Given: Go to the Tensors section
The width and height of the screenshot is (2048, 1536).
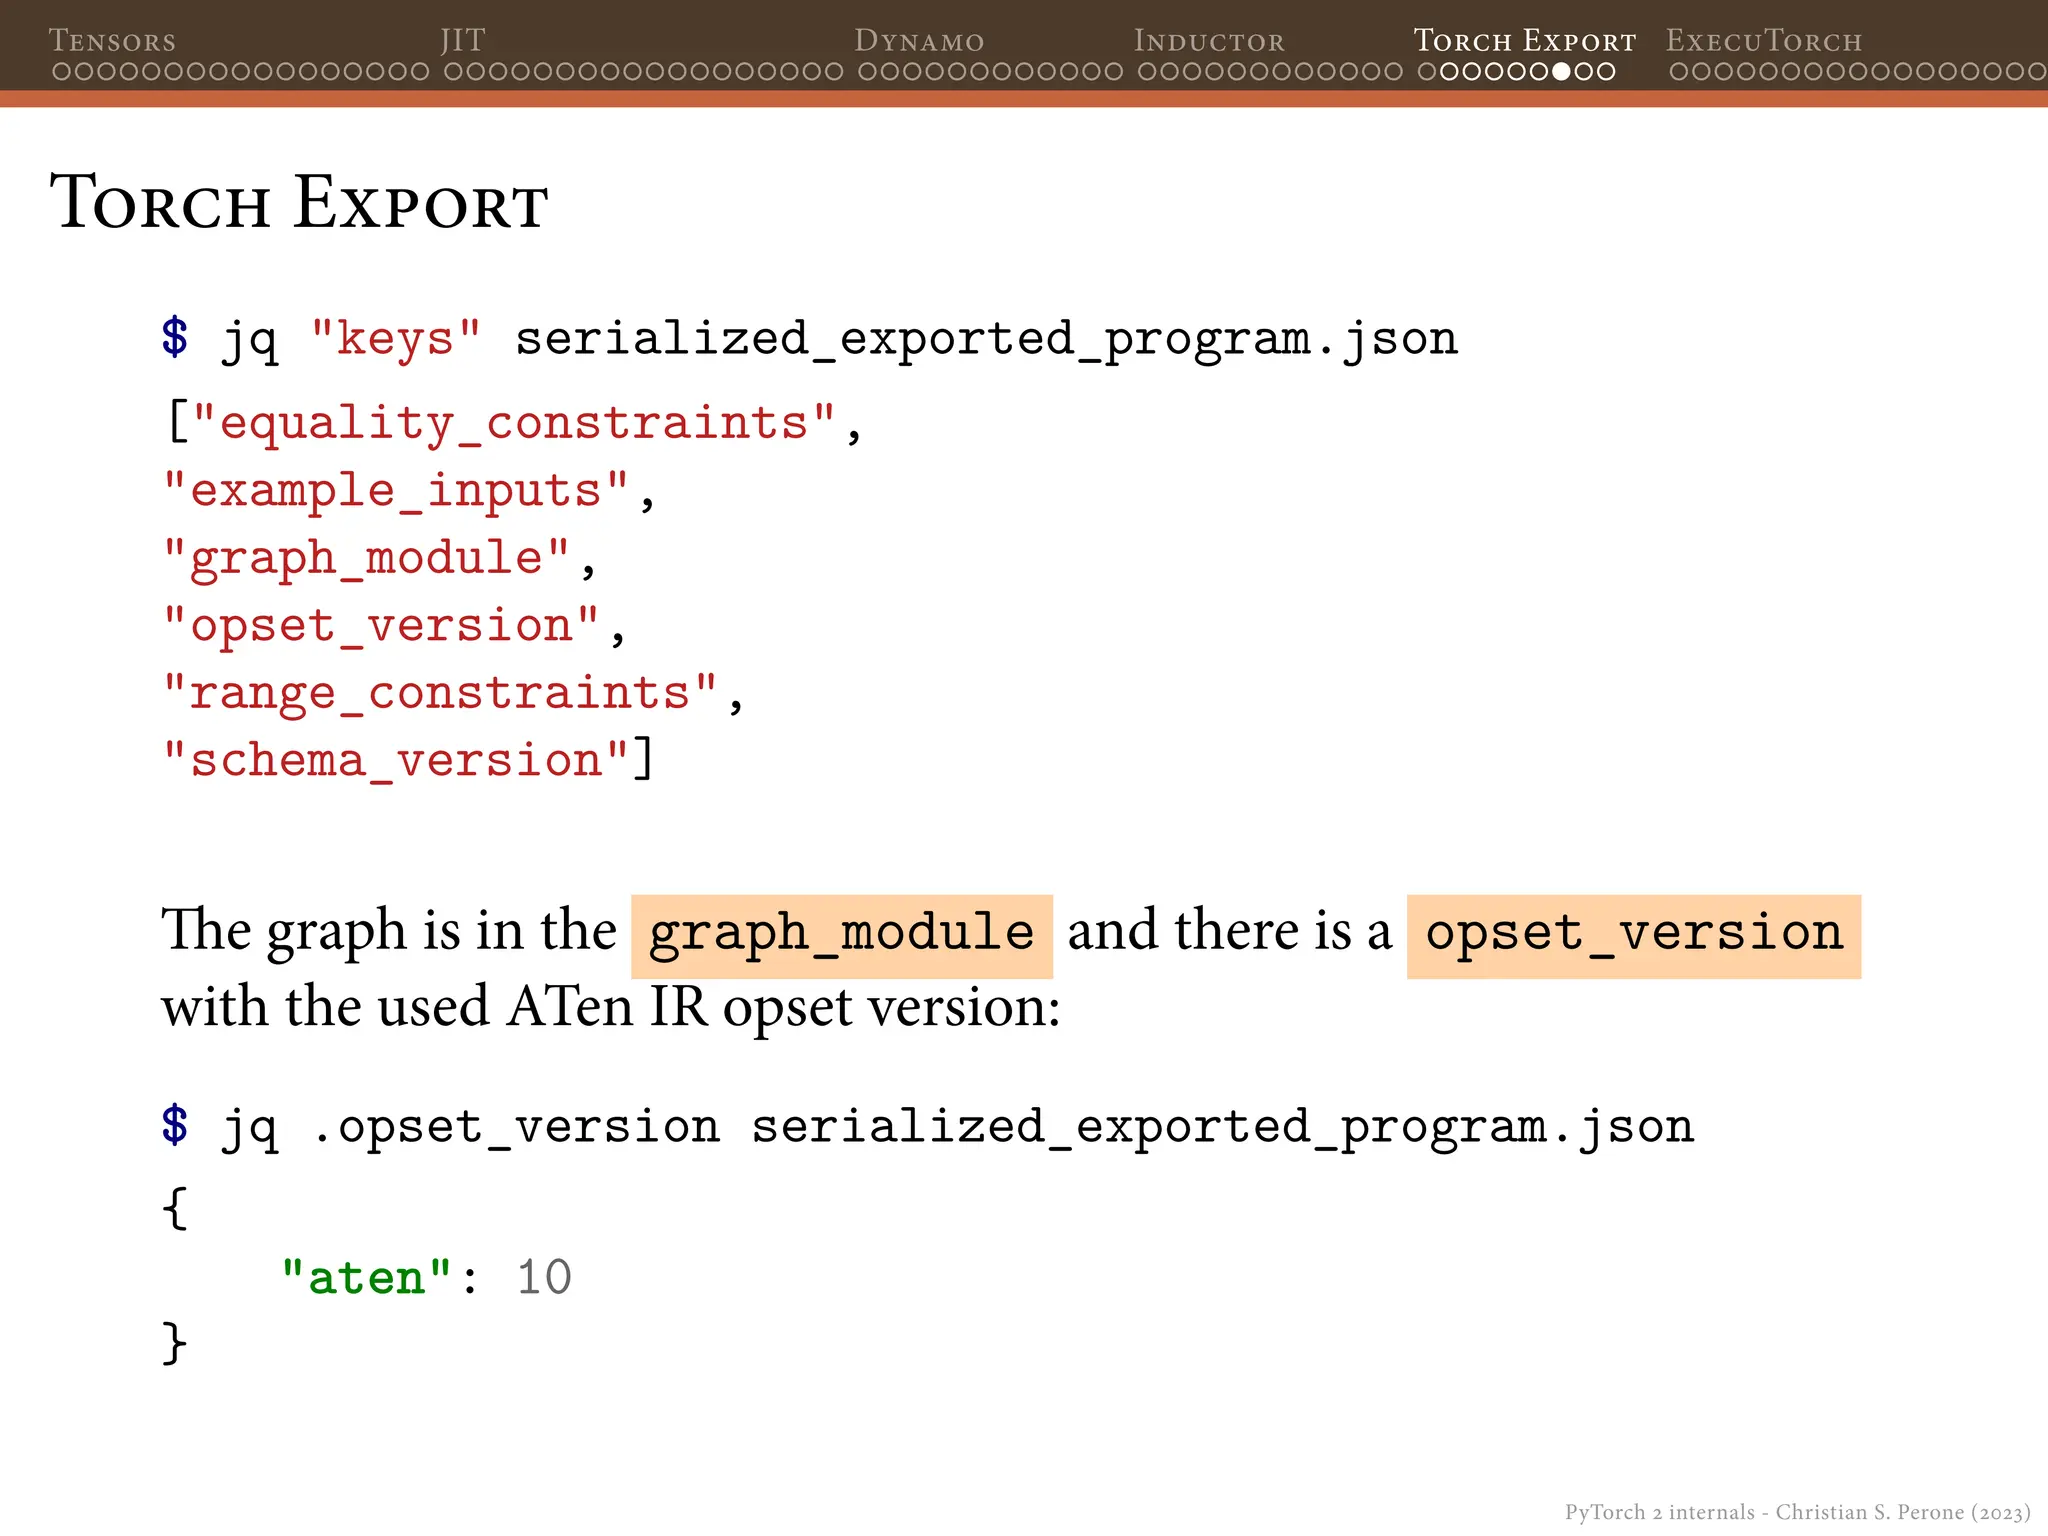Looking at the screenshot, I should click(x=112, y=41).
